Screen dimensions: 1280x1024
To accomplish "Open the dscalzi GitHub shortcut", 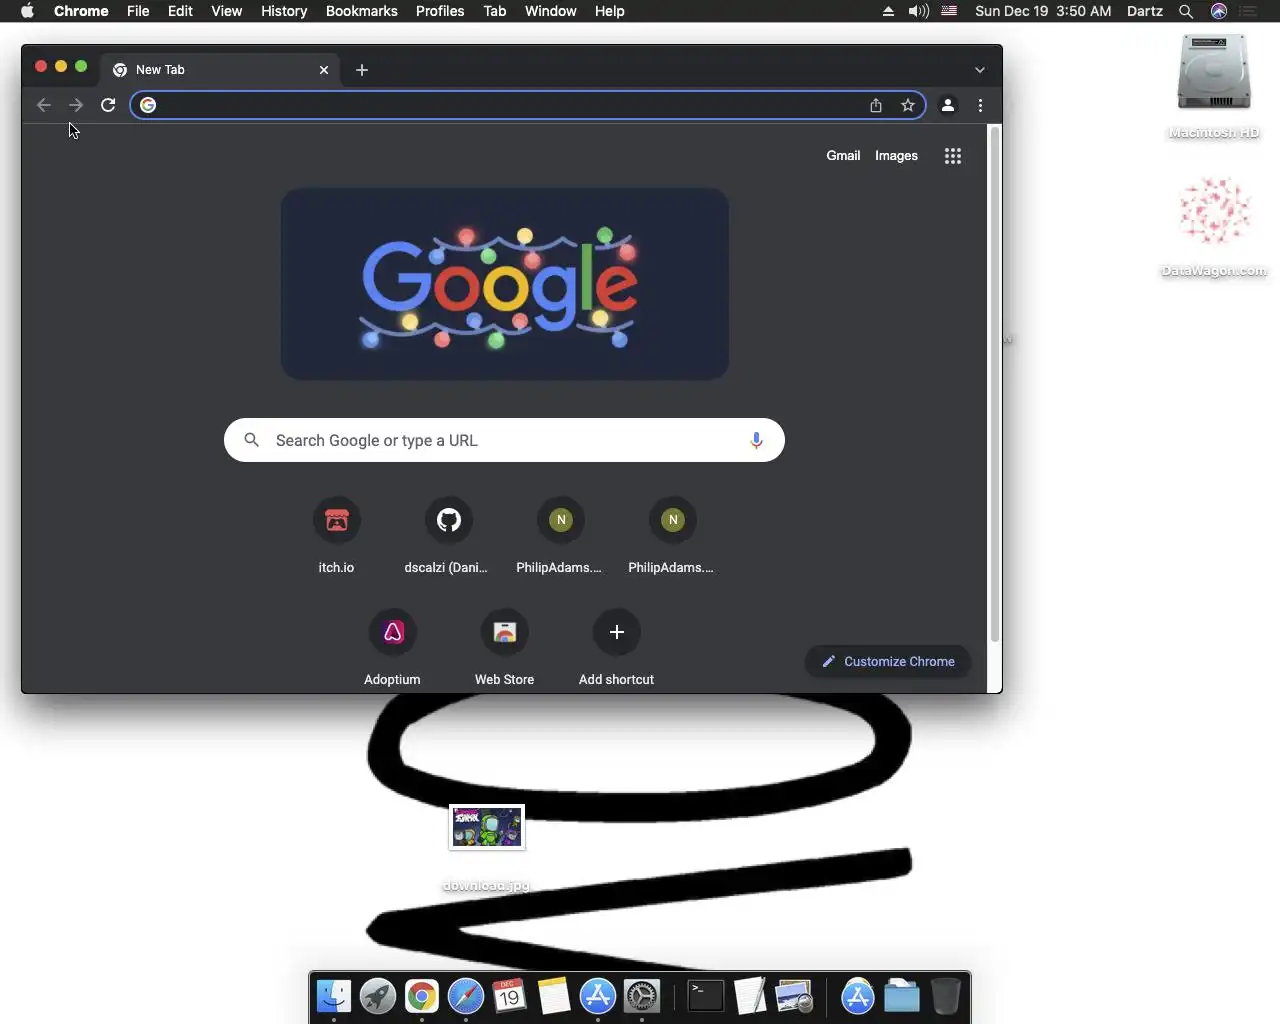I will pyautogui.click(x=448, y=537).
